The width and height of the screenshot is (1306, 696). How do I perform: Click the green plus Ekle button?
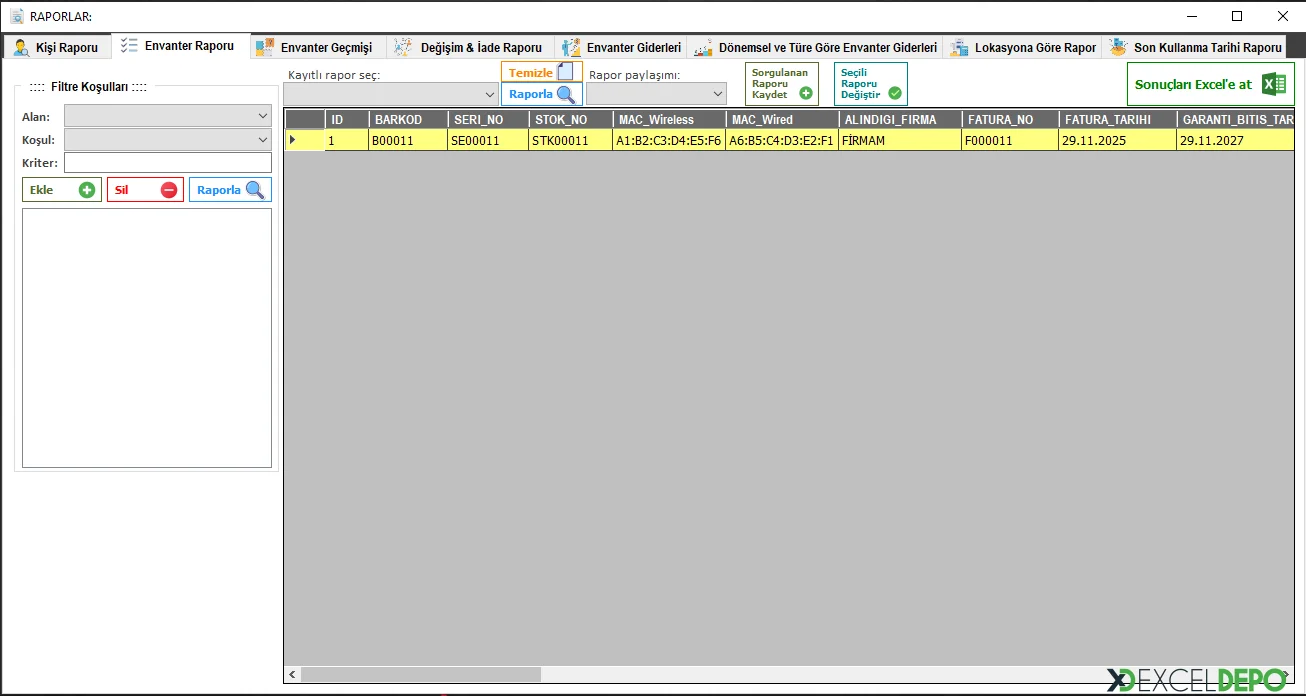62,190
